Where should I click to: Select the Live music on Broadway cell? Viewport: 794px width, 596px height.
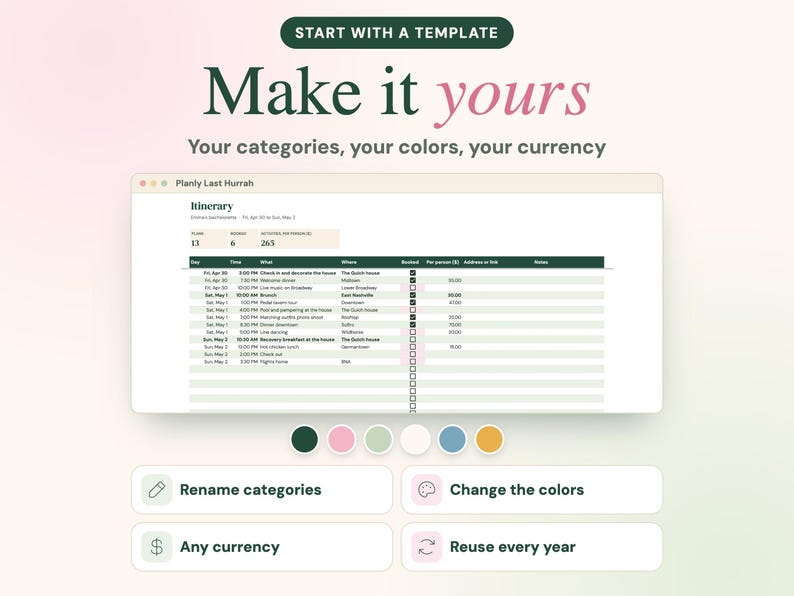[286, 288]
